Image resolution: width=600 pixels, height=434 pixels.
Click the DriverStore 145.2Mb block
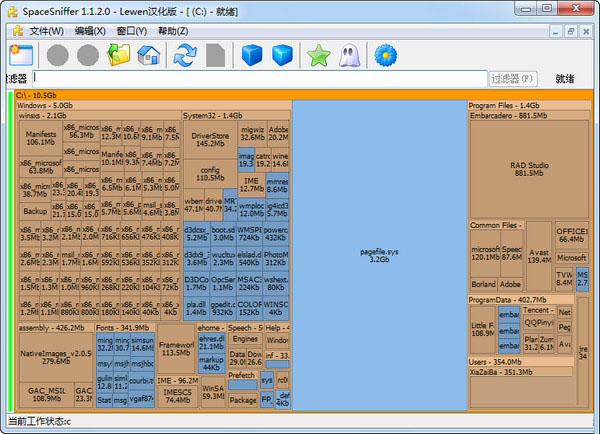[x=209, y=139]
